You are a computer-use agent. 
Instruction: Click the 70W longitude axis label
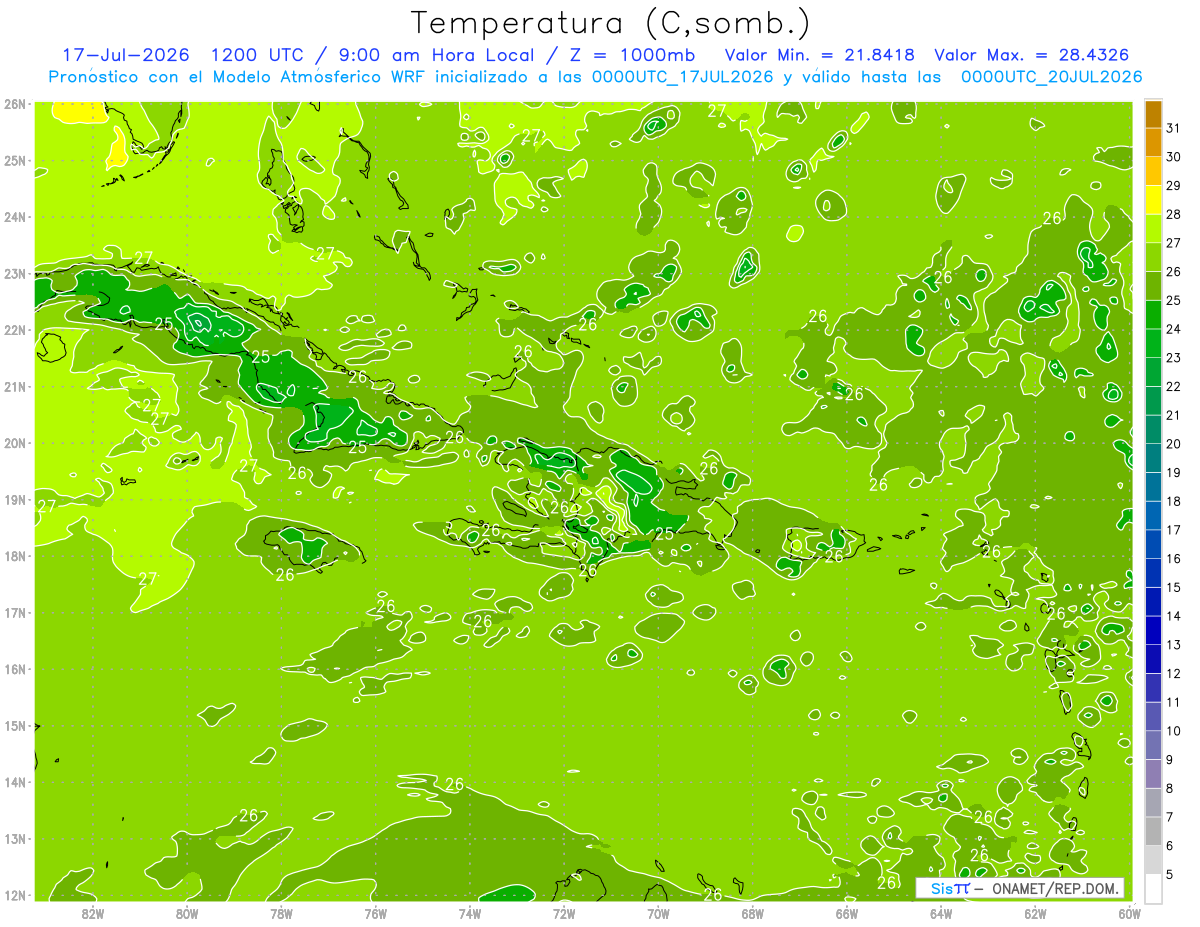[658, 913]
